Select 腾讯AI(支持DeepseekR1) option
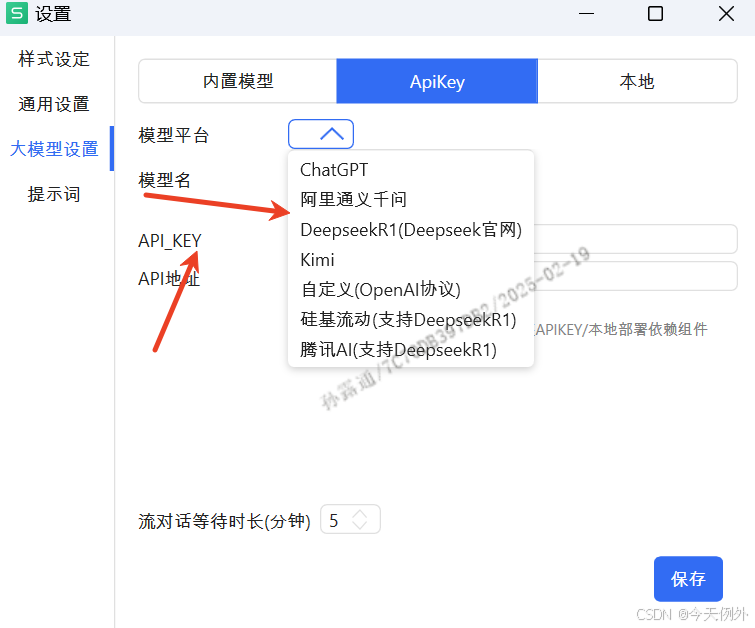The height and width of the screenshot is (628, 755). [x=398, y=350]
